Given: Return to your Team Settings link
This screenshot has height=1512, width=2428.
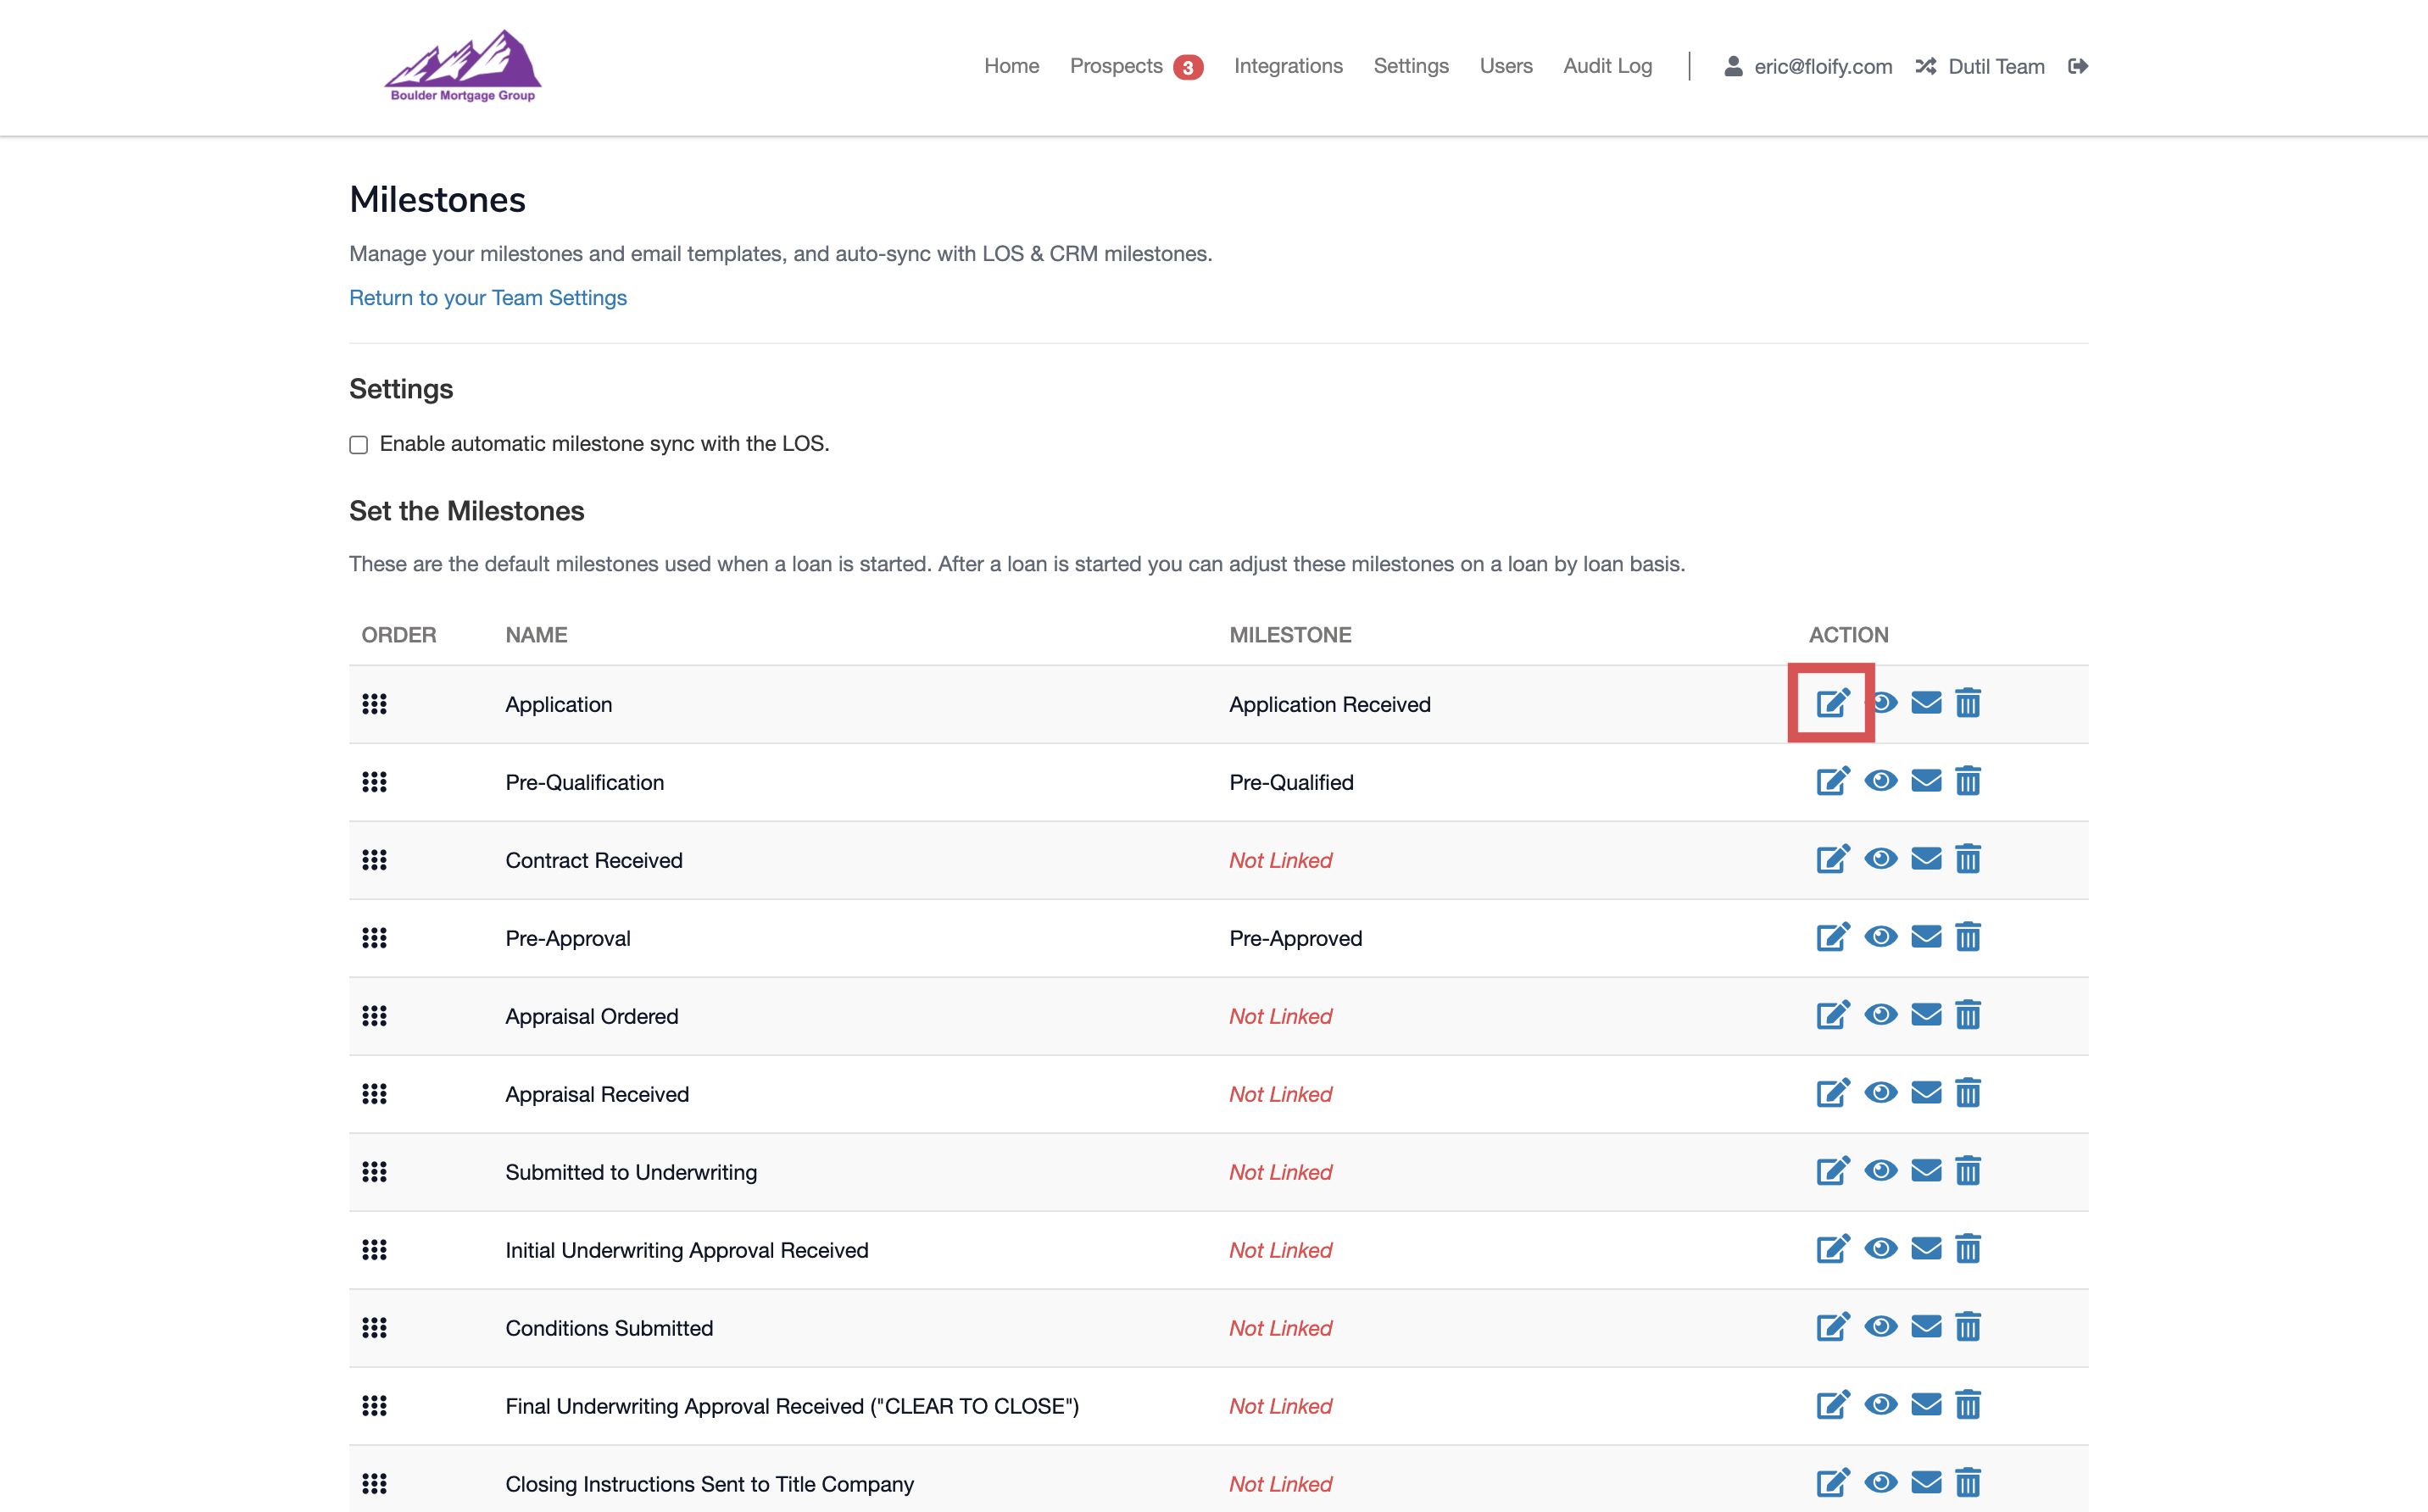Looking at the screenshot, I should point(488,298).
